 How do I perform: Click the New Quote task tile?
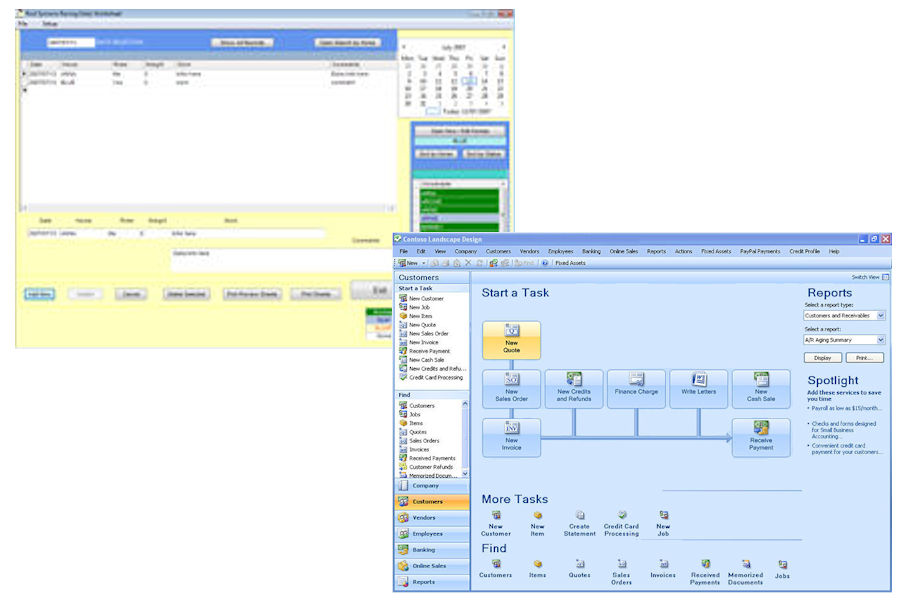pyautogui.click(x=511, y=340)
